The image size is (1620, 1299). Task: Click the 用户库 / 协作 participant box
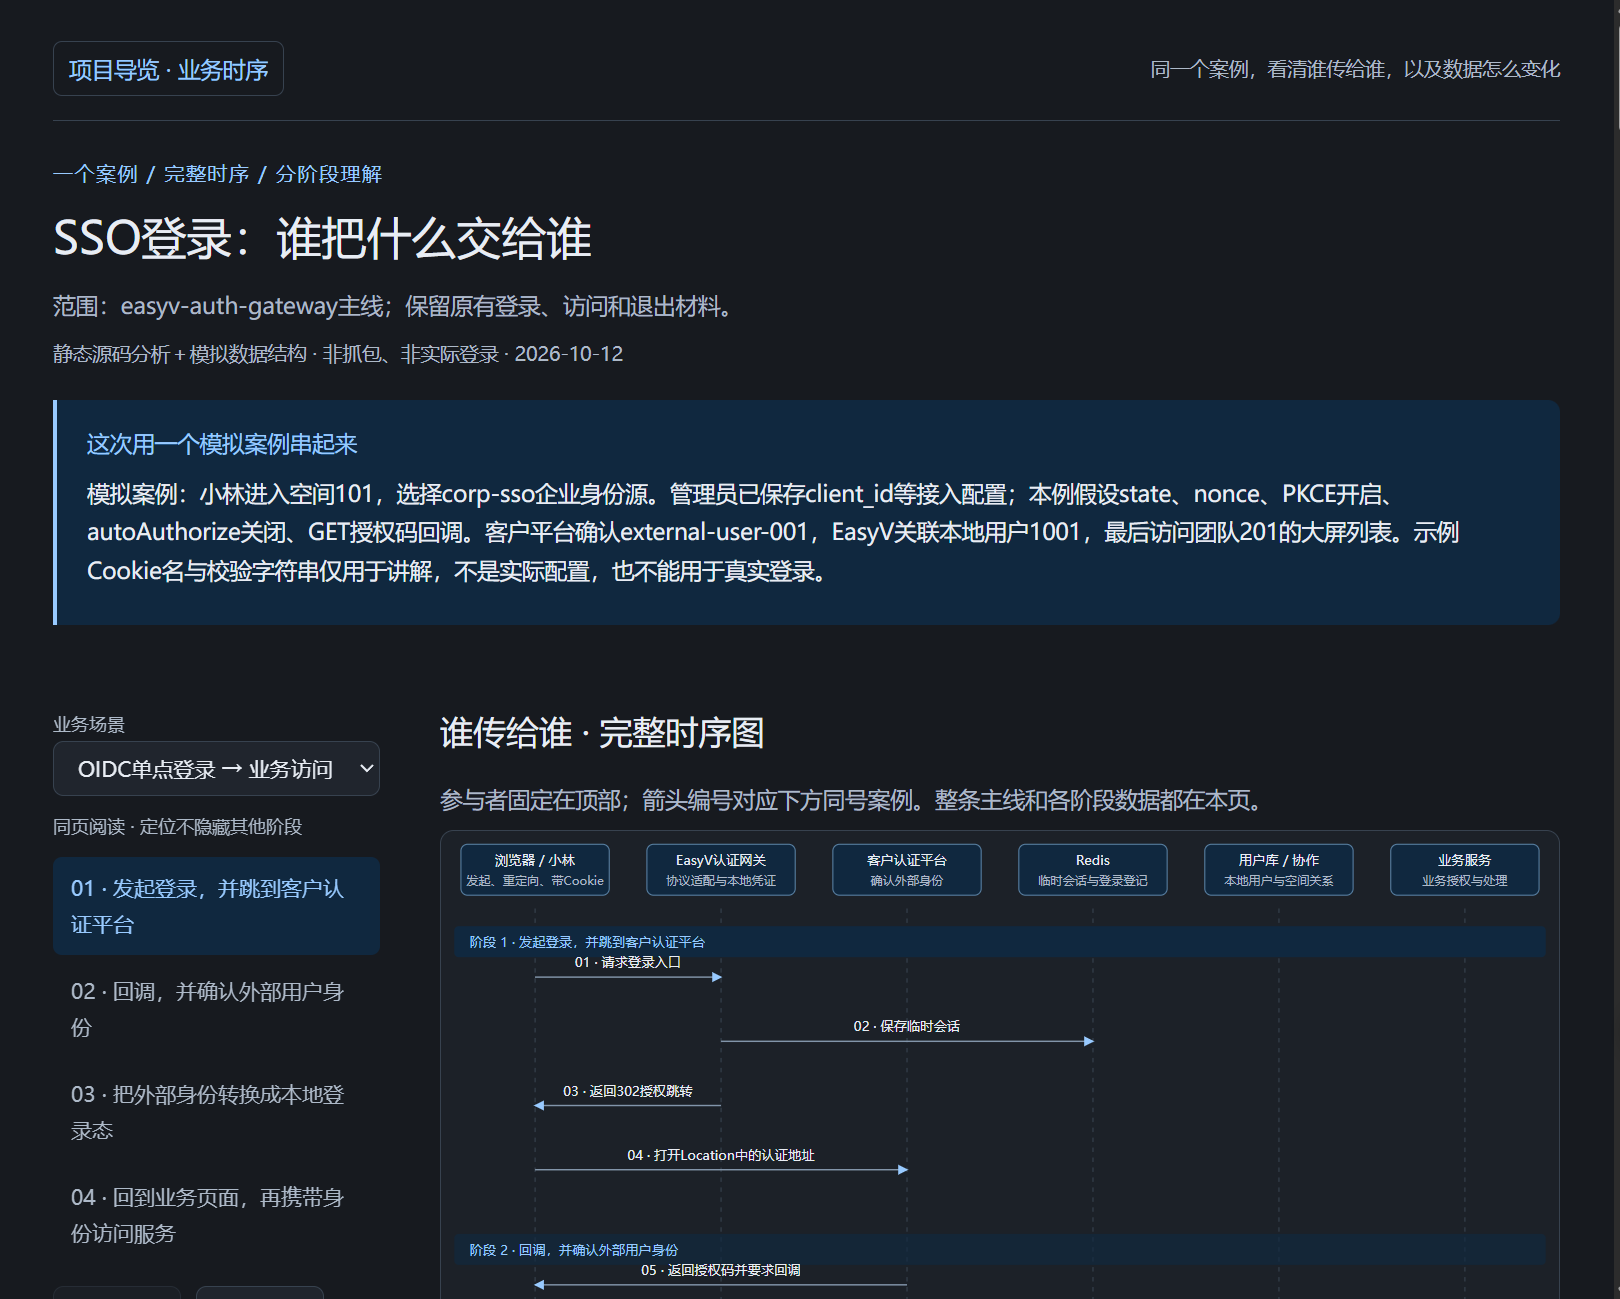1279,870
